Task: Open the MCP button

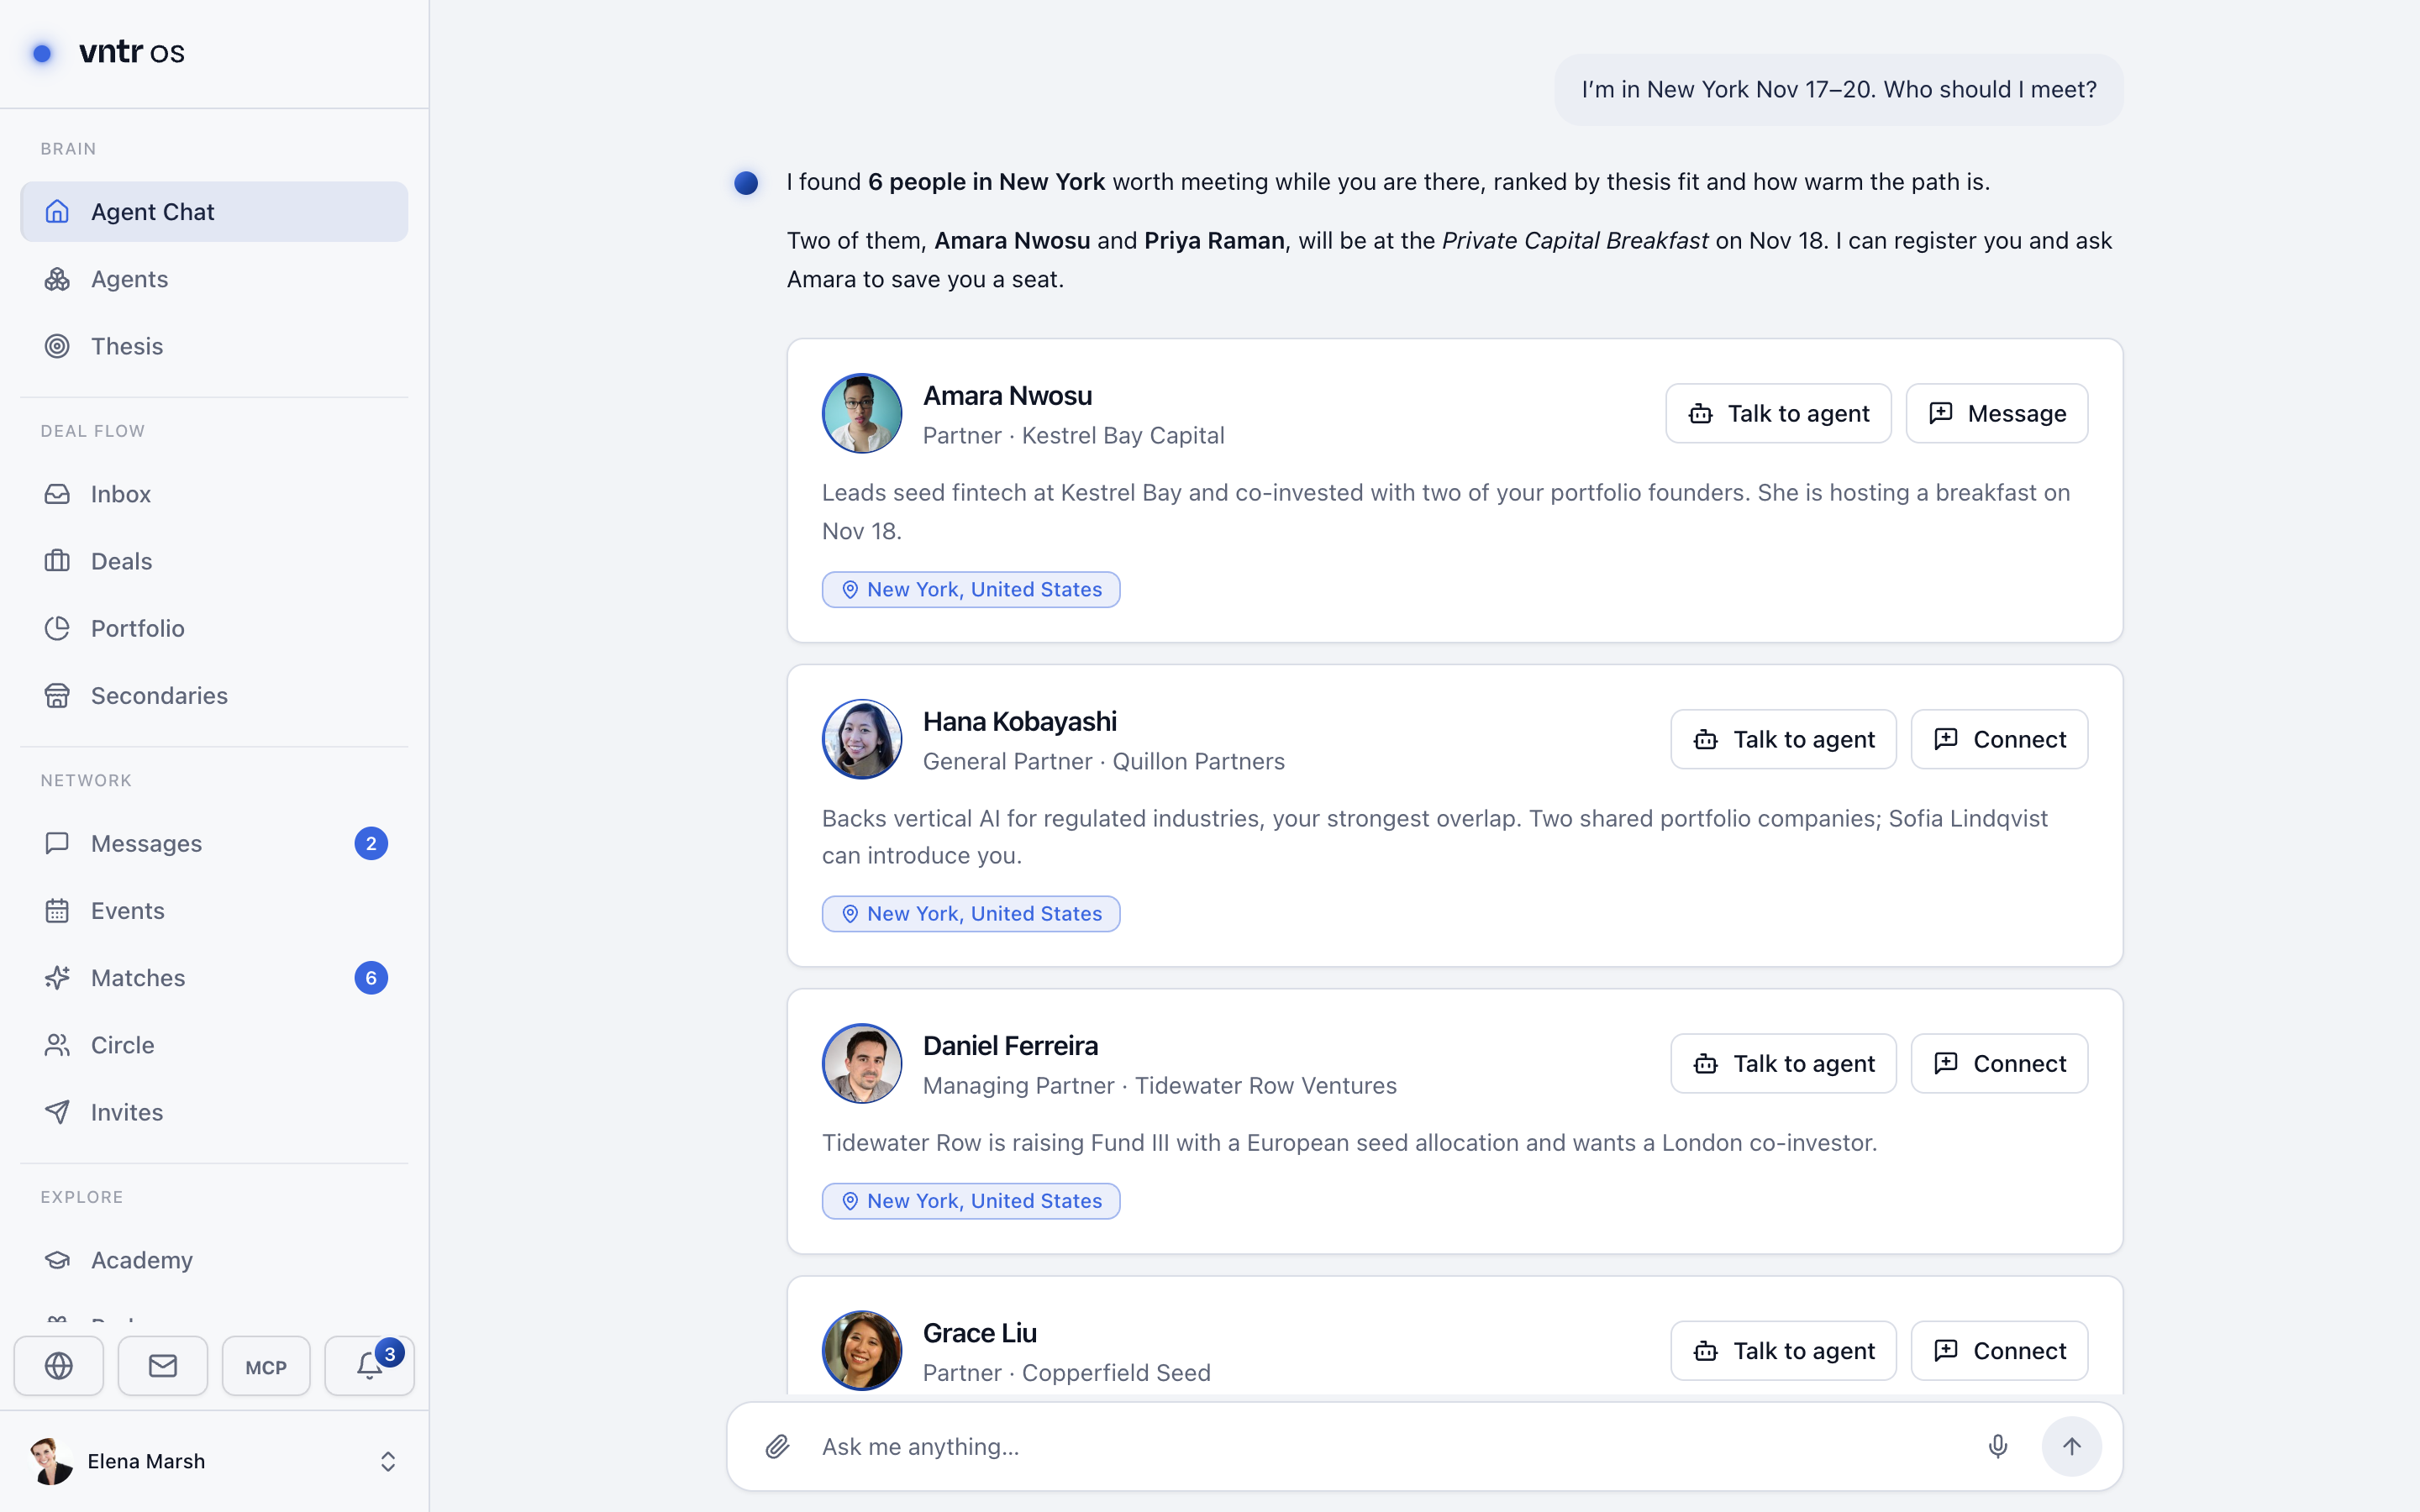Action: (x=266, y=1366)
